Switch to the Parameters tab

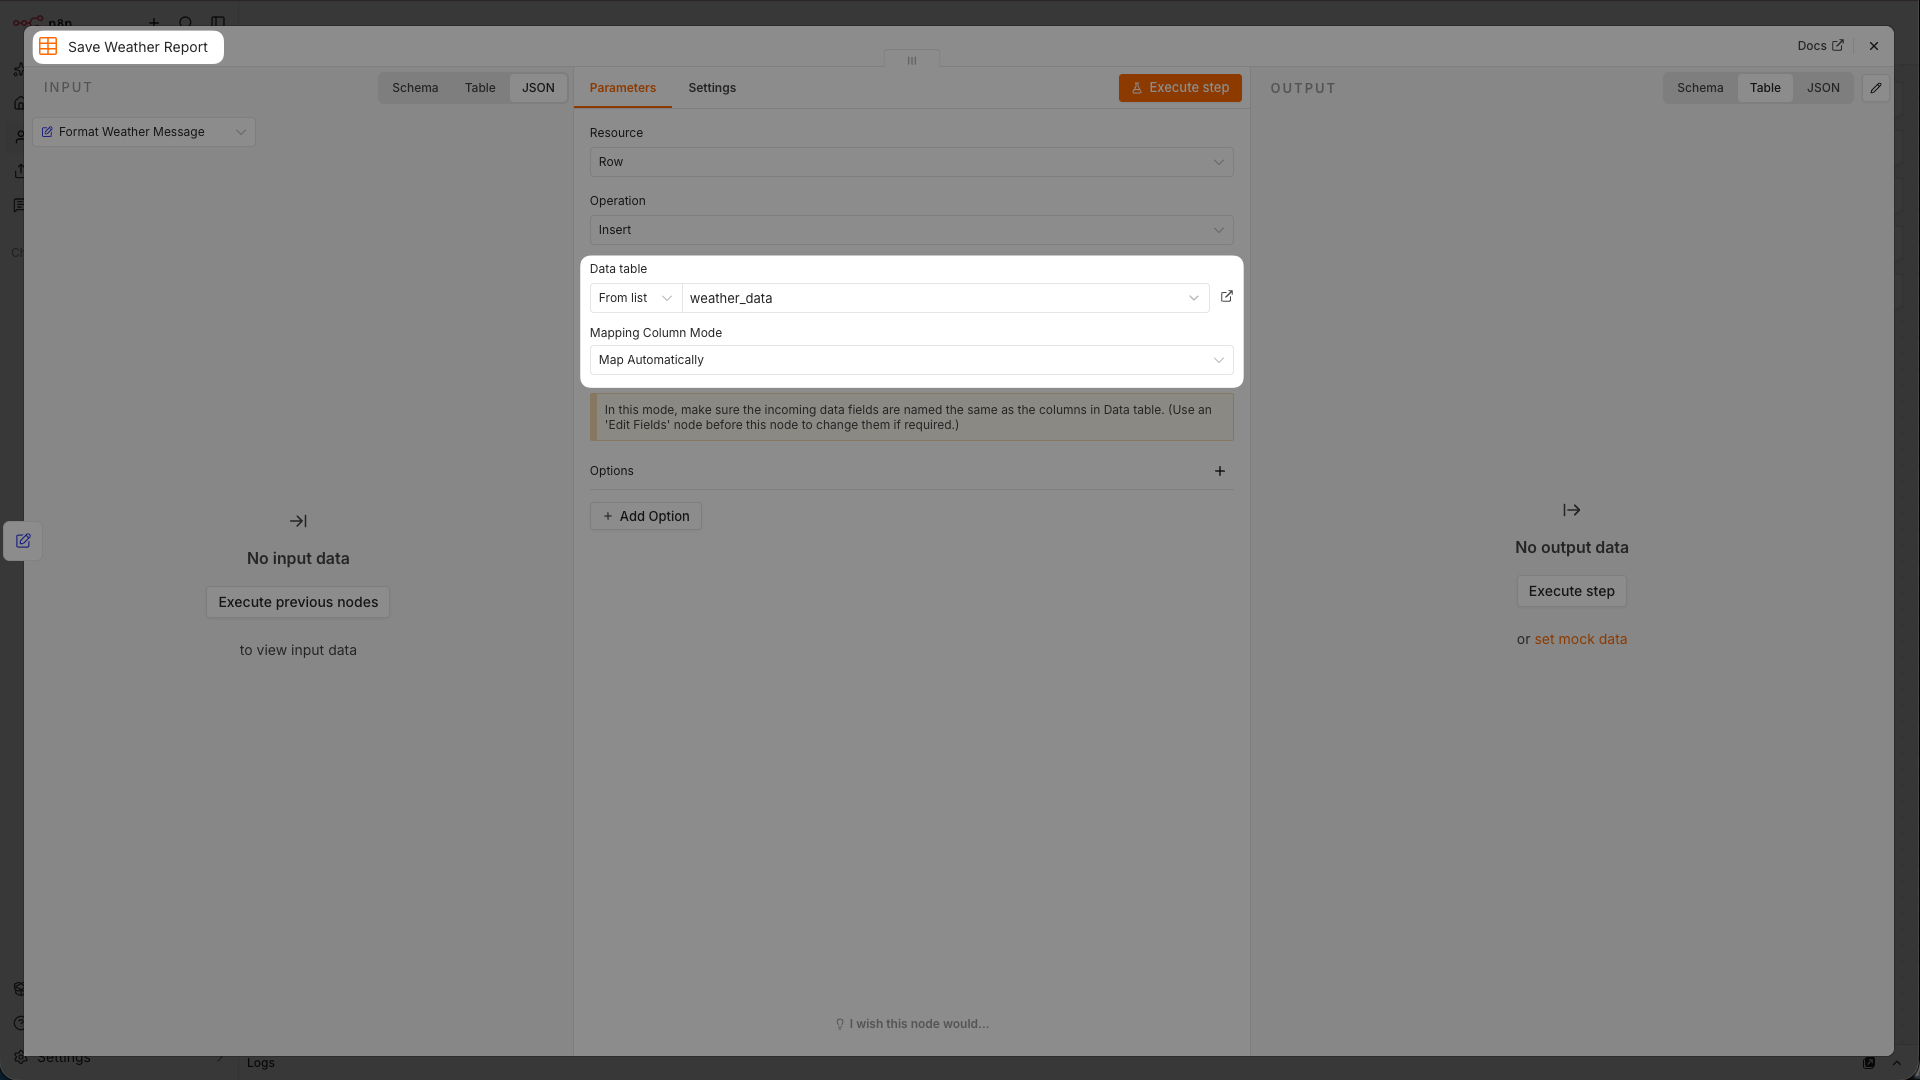622,88
